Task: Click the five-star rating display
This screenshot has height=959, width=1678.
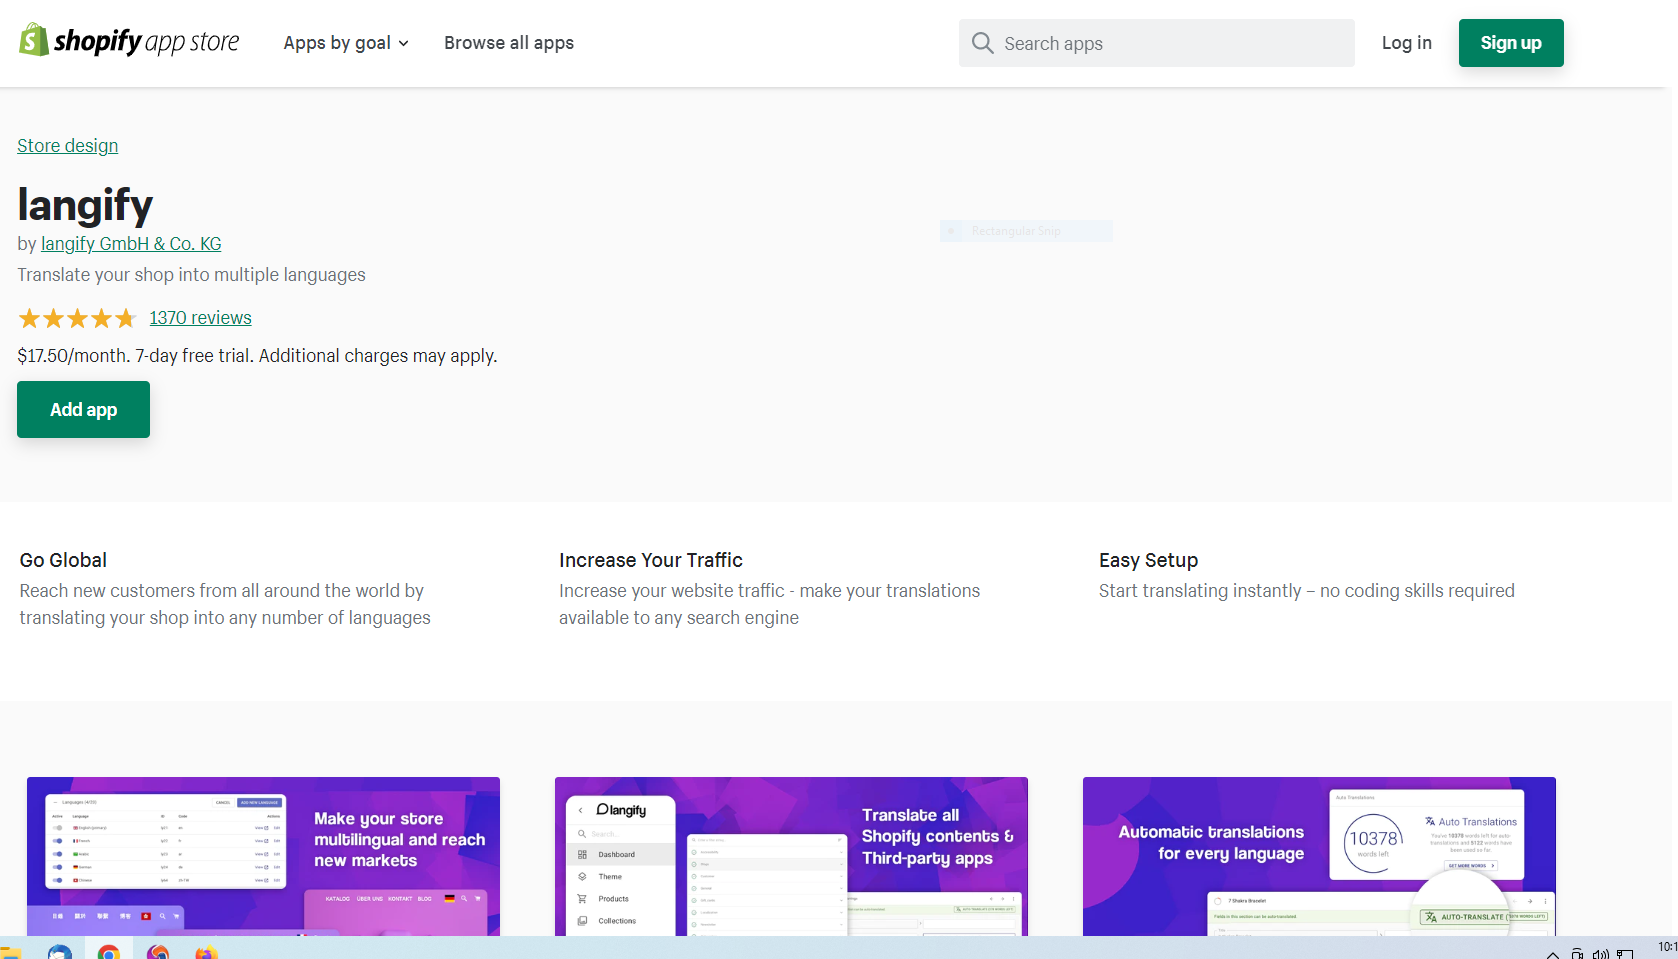Action: pos(77,317)
